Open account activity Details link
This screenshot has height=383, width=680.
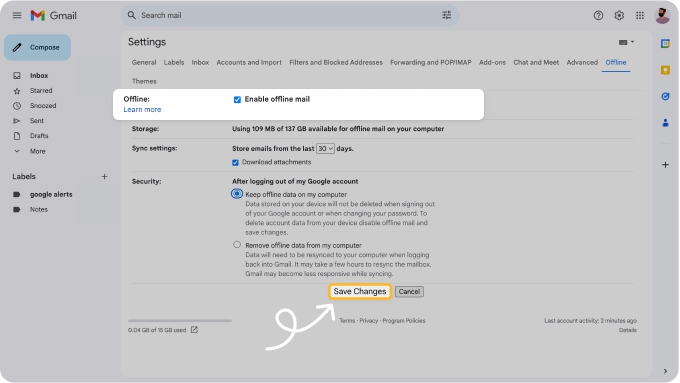tap(628, 331)
